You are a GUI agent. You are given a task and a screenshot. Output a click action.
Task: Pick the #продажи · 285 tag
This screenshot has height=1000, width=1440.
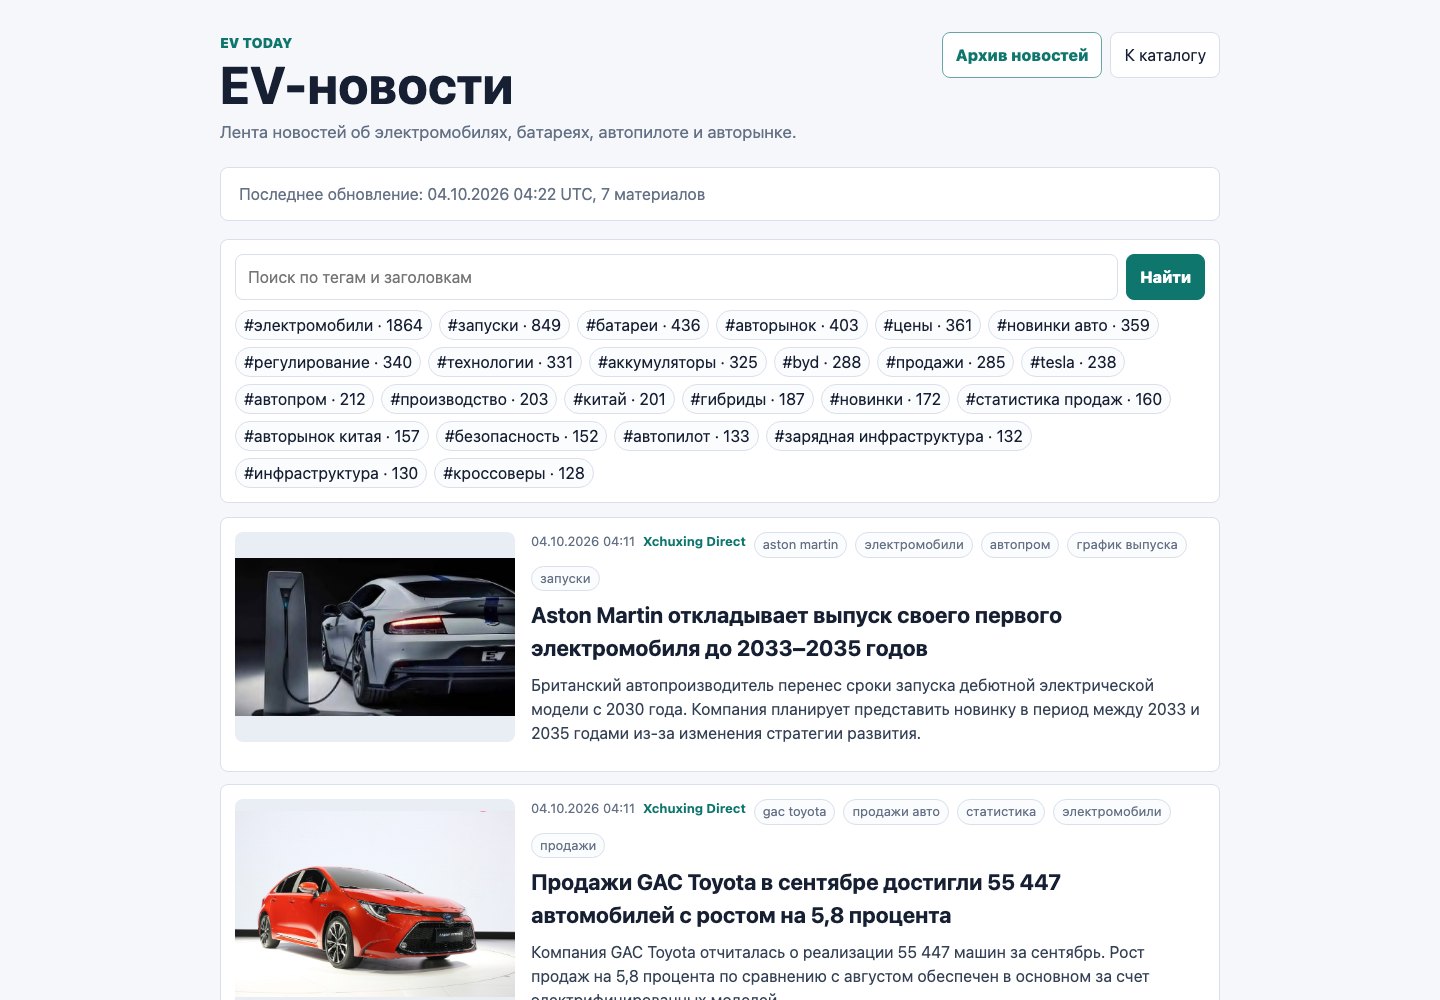pyautogui.click(x=946, y=362)
